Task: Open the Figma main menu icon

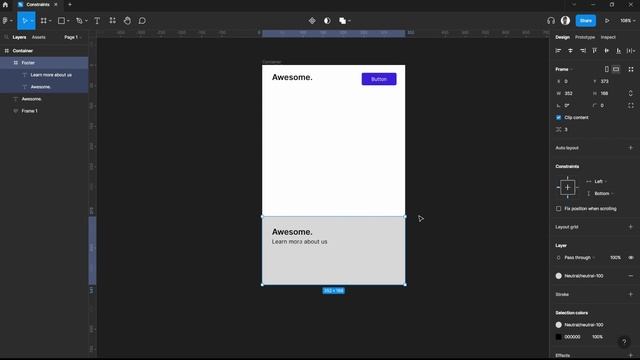Action: click(5, 20)
